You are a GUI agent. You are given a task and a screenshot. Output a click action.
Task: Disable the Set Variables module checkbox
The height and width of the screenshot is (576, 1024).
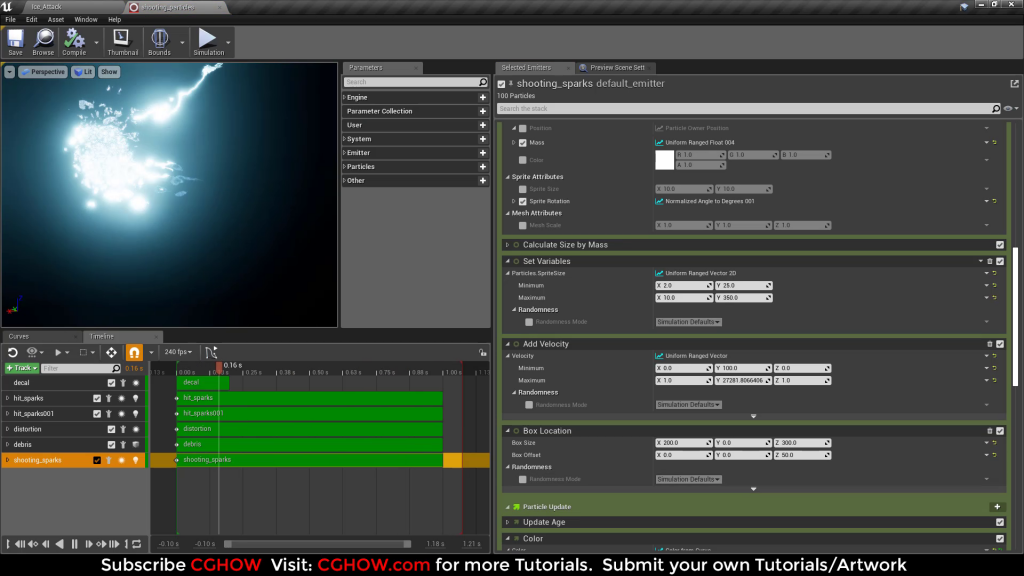click(x=1000, y=261)
